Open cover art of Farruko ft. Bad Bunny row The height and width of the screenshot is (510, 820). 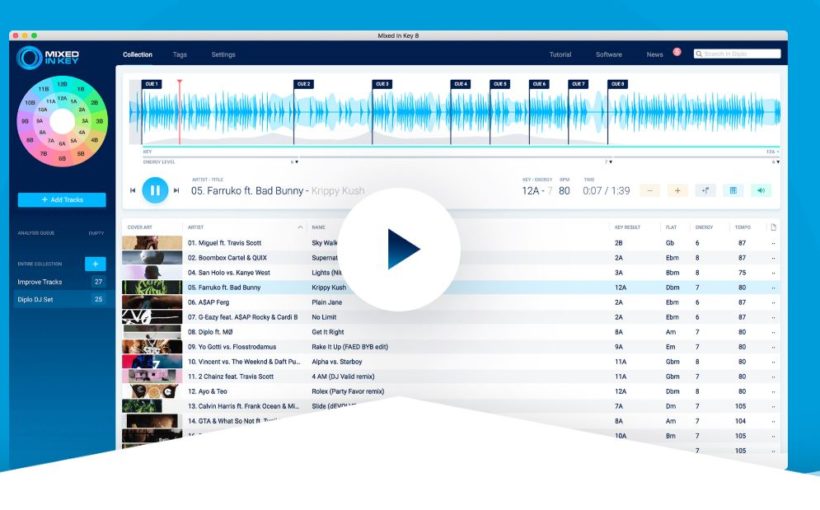tap(152, 287)
